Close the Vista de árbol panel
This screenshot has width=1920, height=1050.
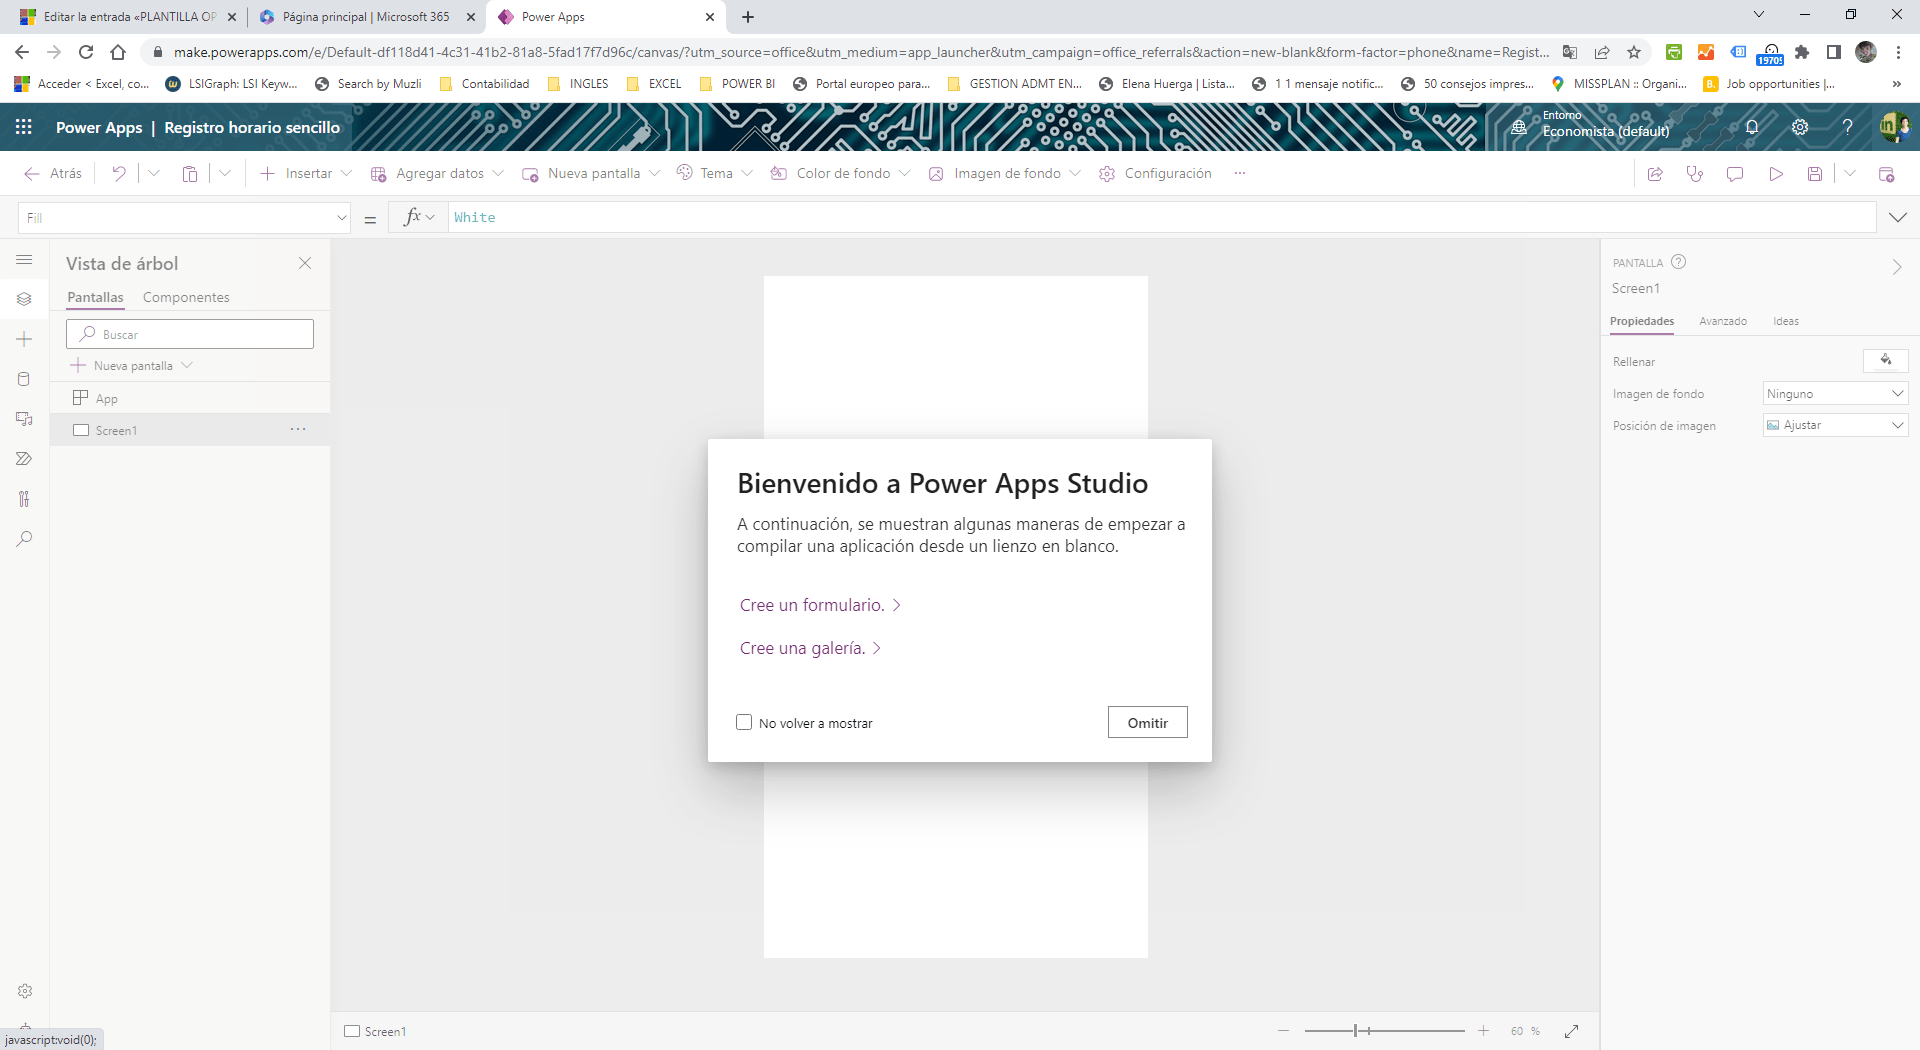coord(305,263)
